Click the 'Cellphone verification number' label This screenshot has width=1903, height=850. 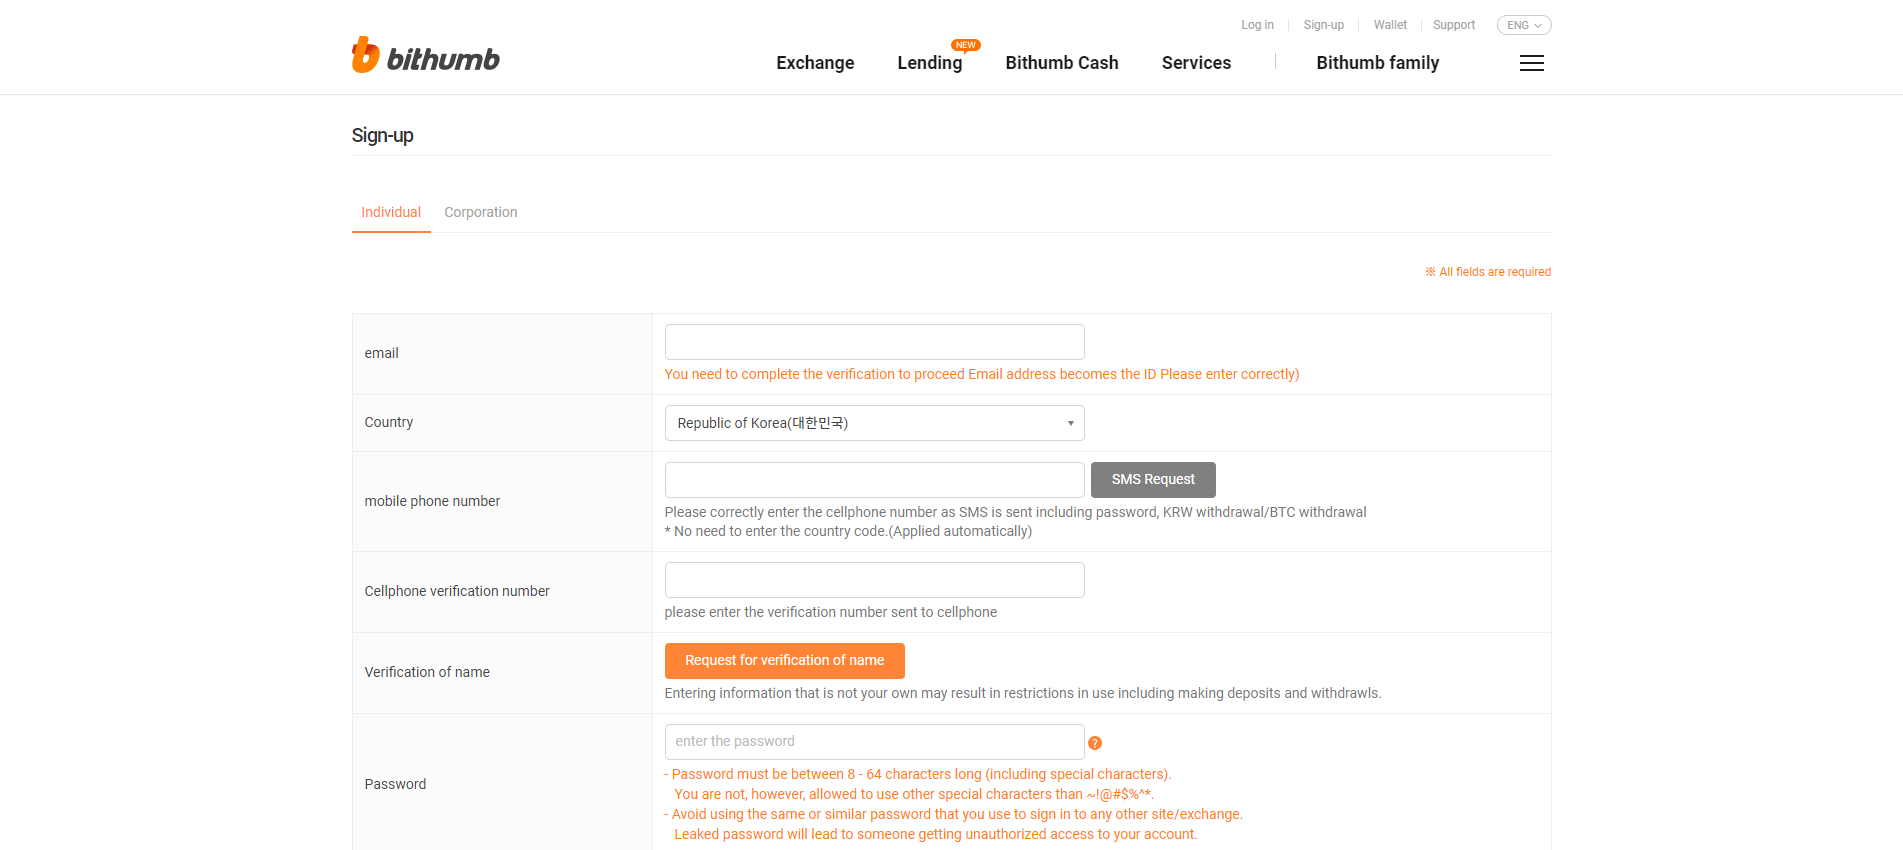pyautogui.click(x=457, y=591)
